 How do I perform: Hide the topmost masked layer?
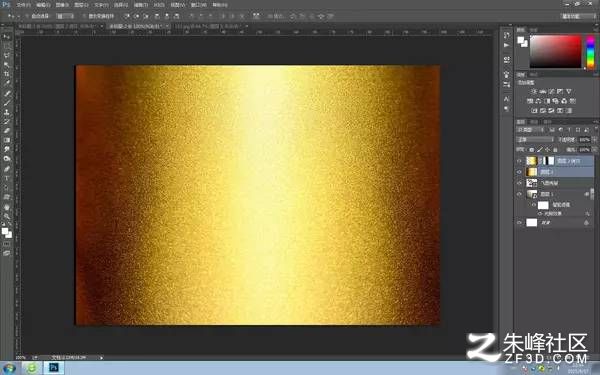pos(519,161)
